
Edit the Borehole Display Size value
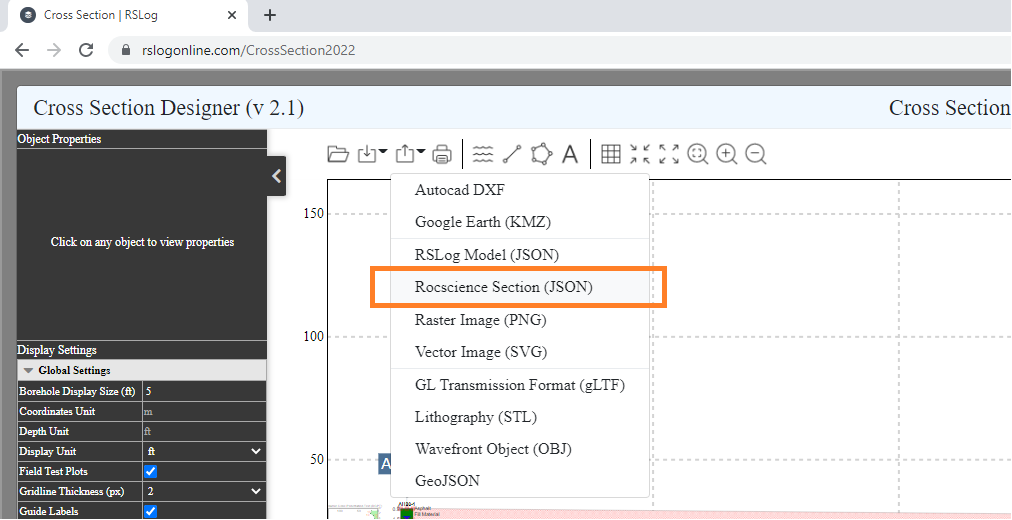pyautogui.click(x=204, y=391)
